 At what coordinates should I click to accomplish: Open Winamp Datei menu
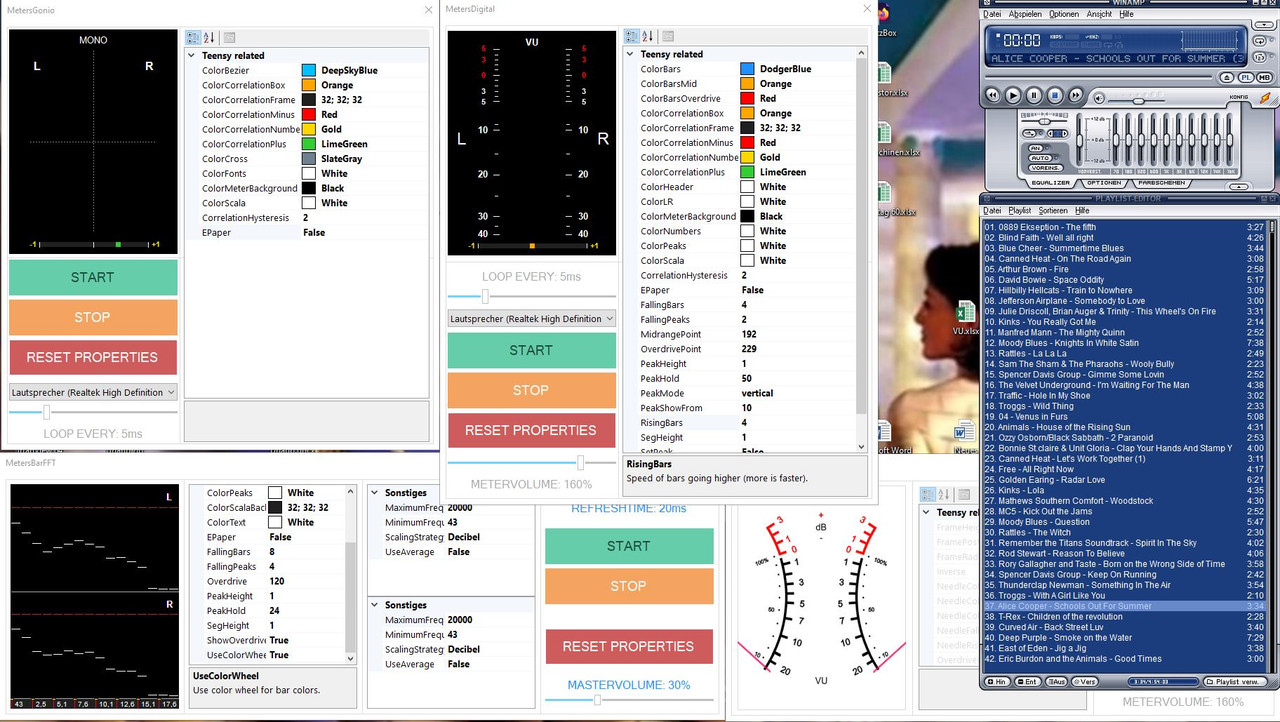point(992,14)
